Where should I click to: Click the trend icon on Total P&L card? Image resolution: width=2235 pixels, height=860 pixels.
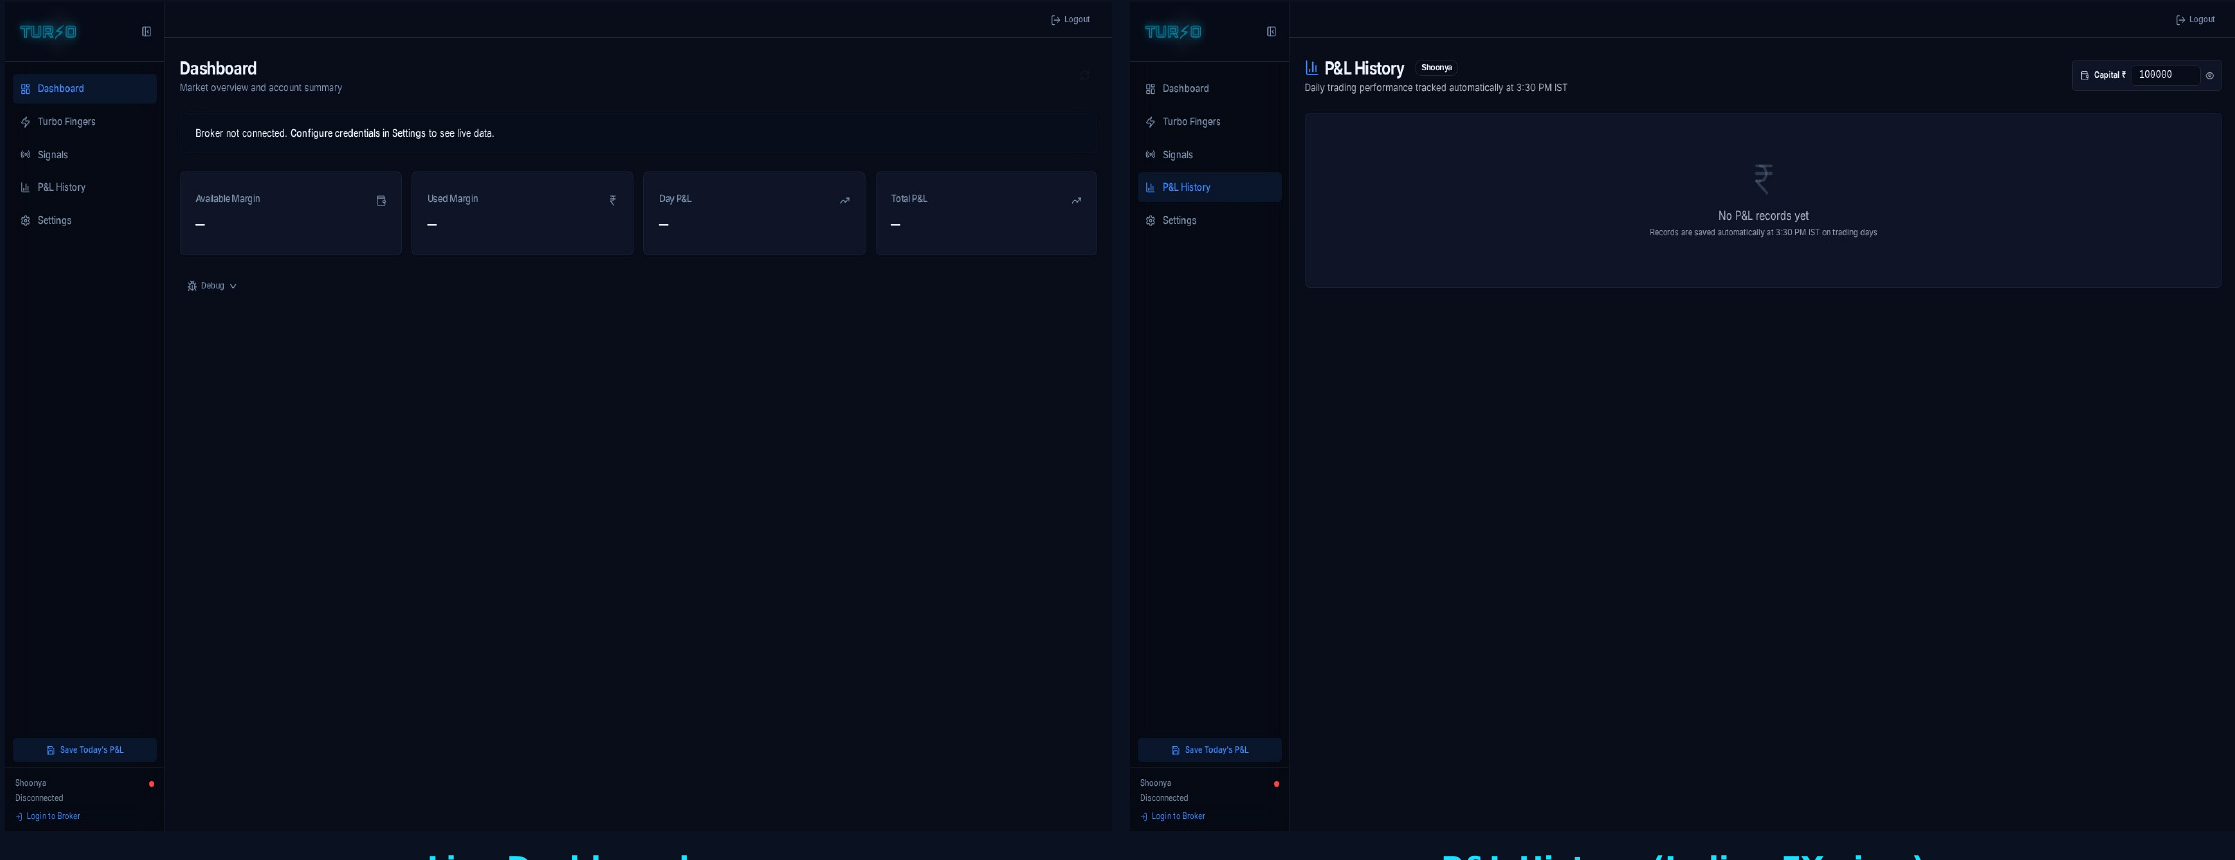pos(1077,201)
